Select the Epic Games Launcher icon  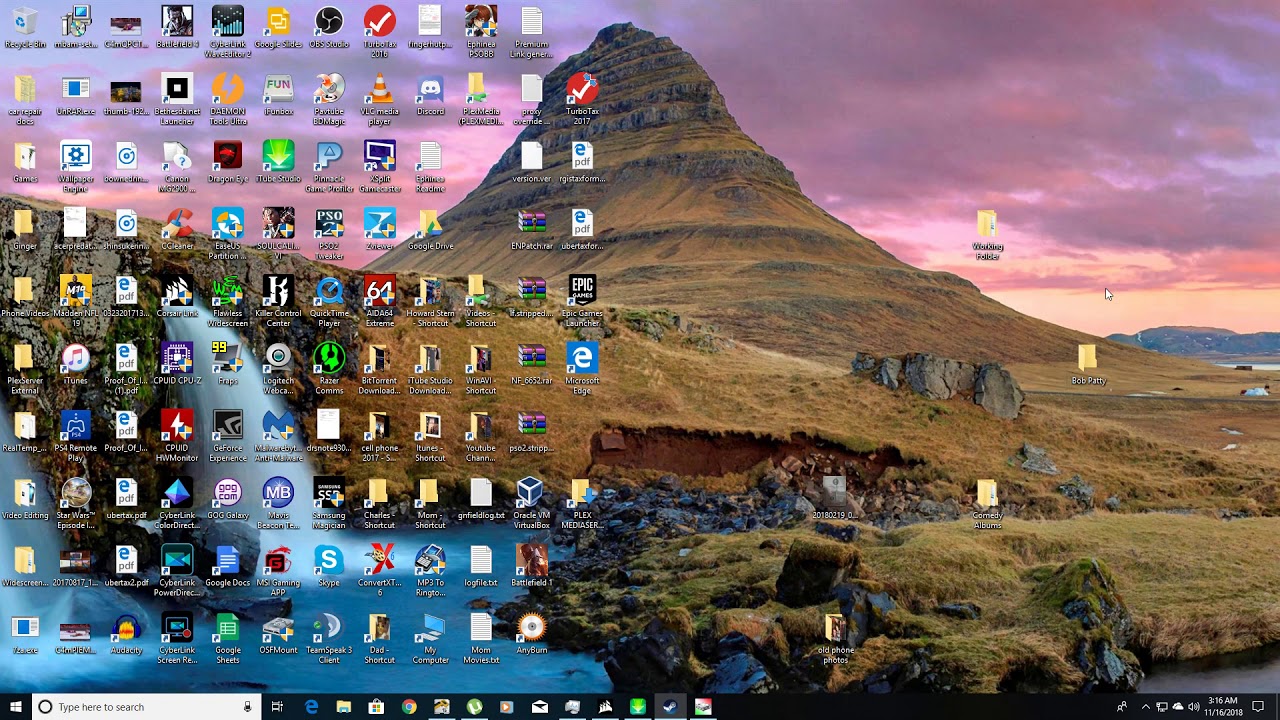coord(582,301)
